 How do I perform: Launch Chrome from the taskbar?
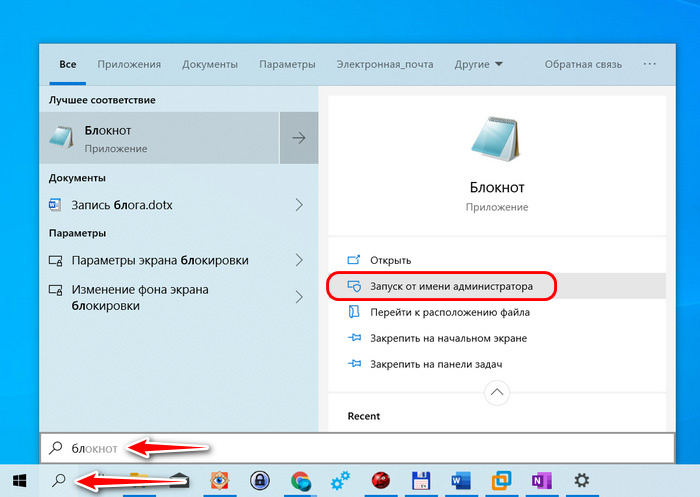coord(300,481)
